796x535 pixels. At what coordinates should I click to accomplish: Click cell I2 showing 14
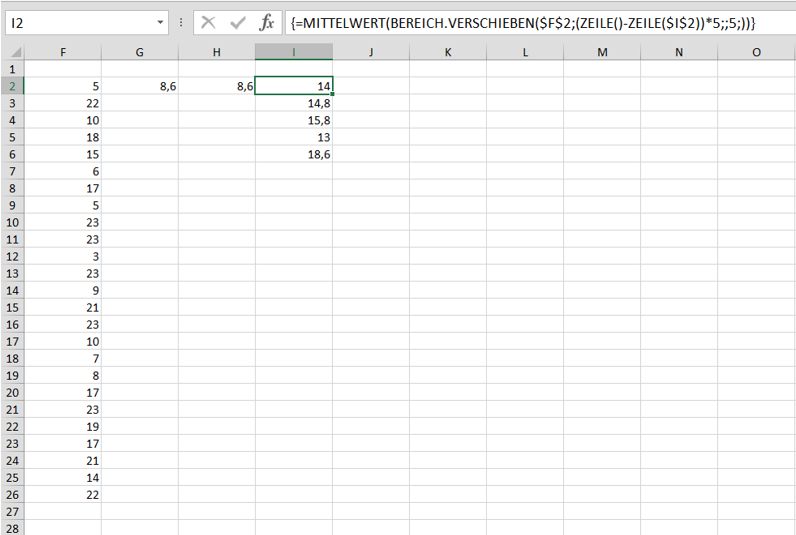[x=294, y=86]
